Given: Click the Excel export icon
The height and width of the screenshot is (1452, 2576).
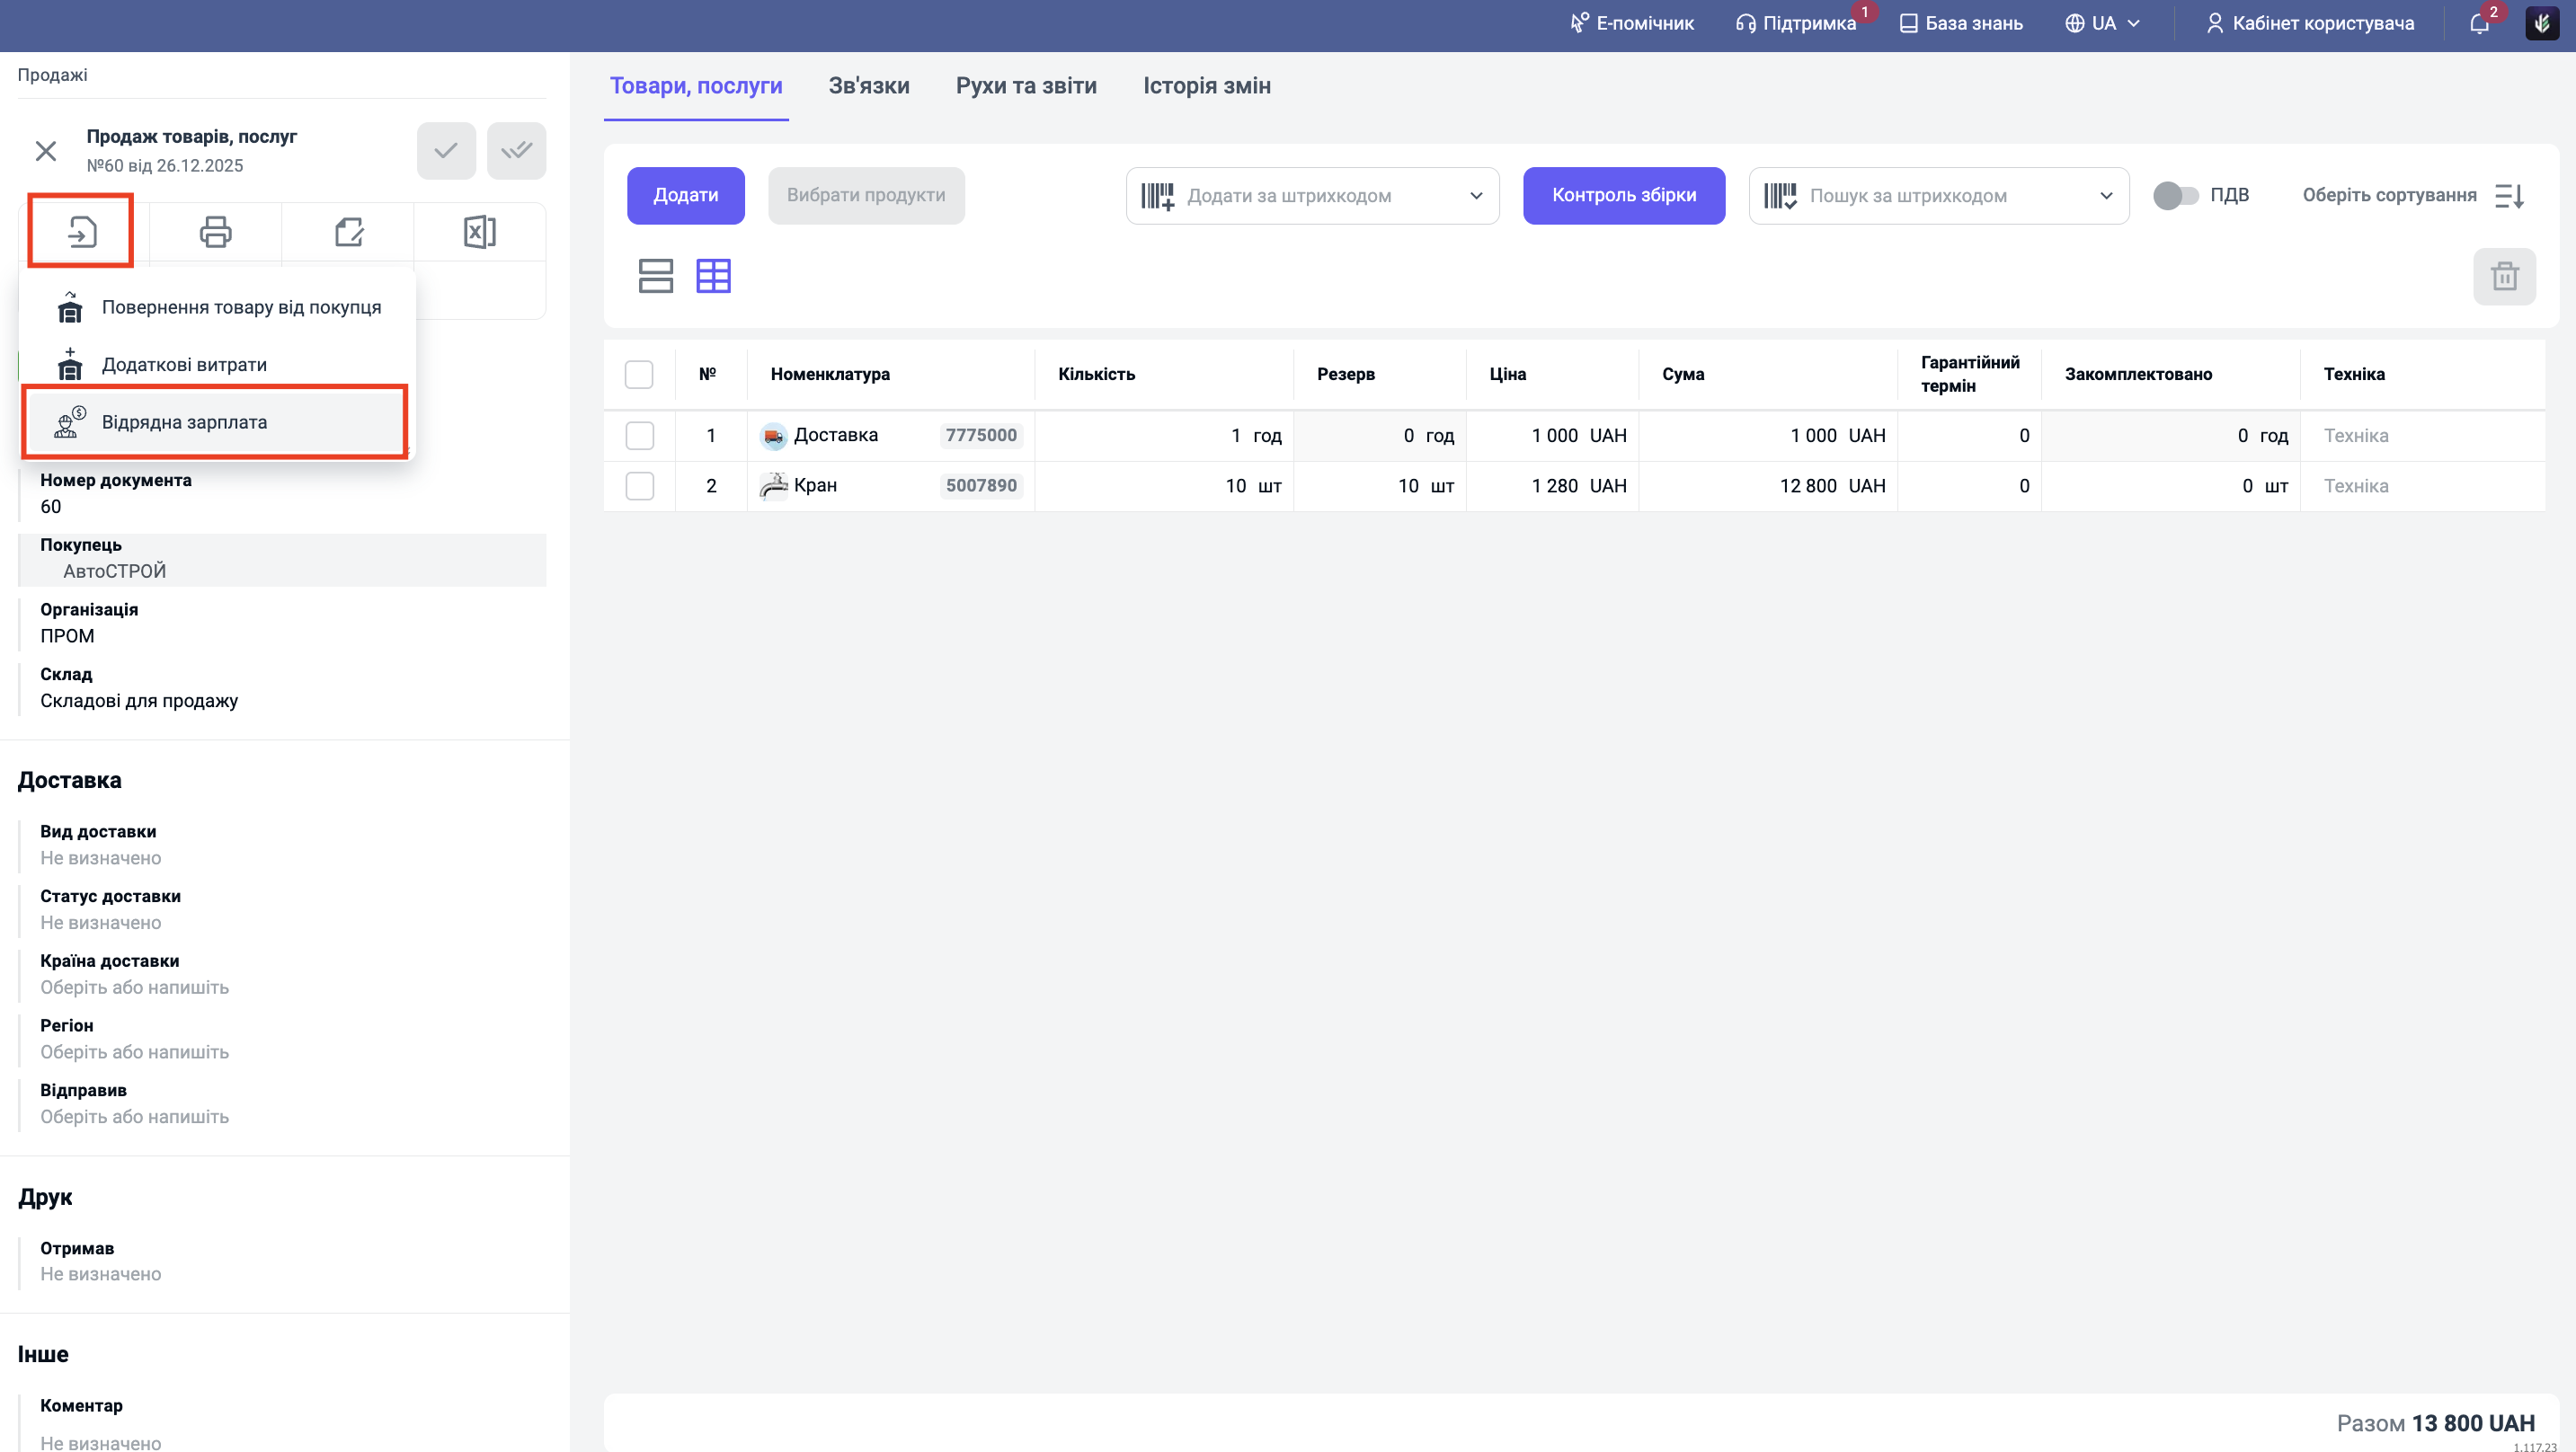Looking at the screenshot, I should point(479,232).
